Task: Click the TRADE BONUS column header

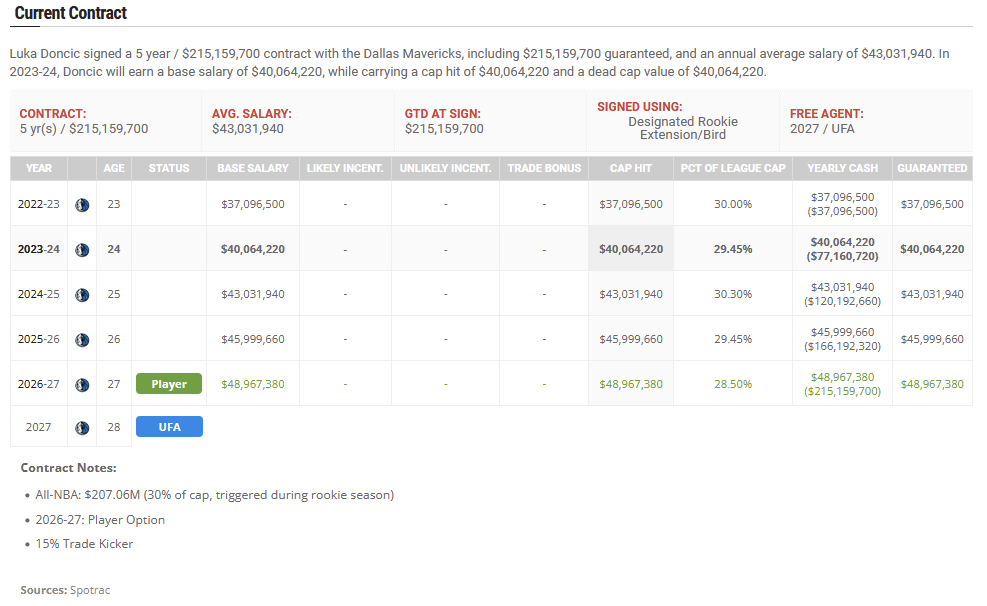Action: (x=544, y=168)
